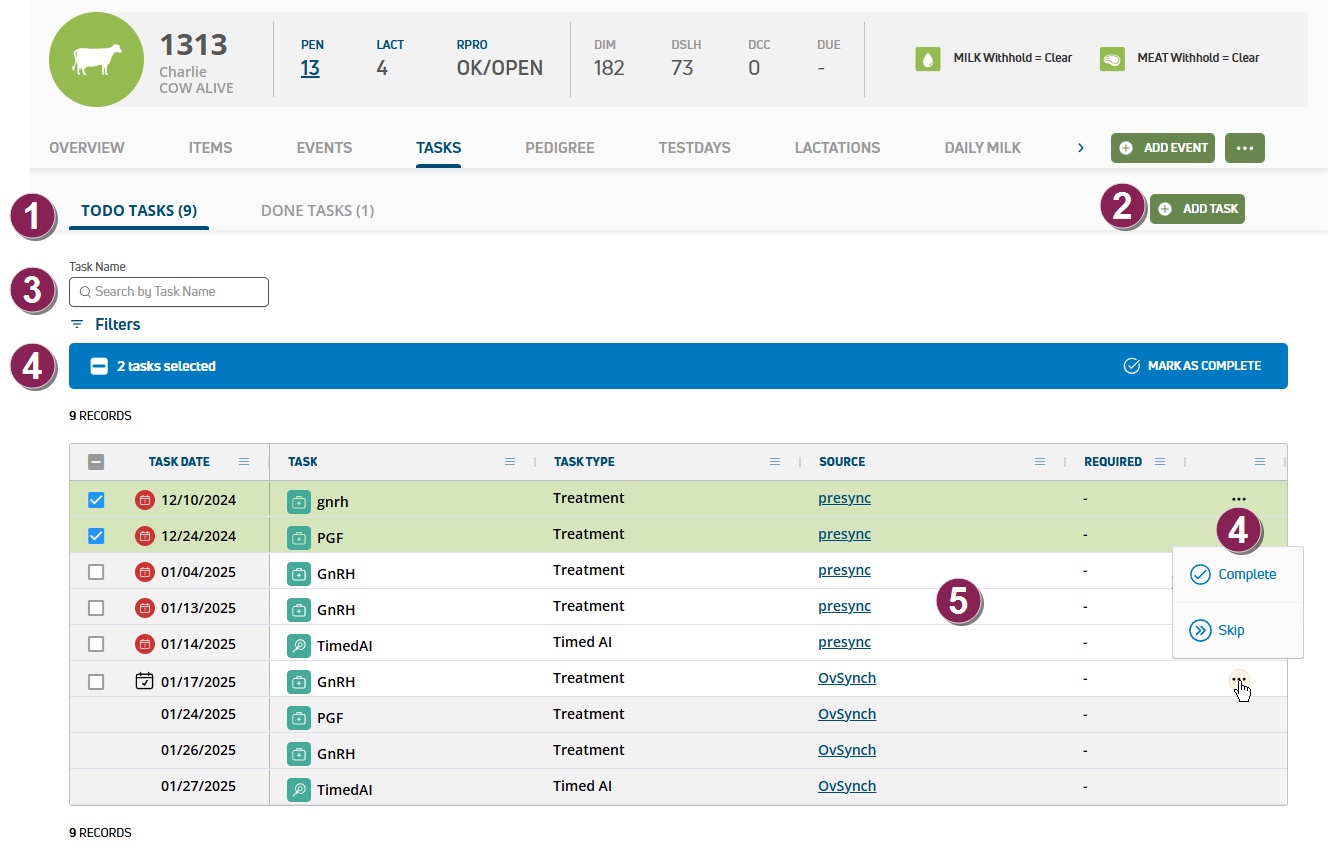Image resolution: width=1328 pixels, height=859 pixels.
Task: Click the TimedAI magnifier icon on 01/14/2025 row
Action: click(x=298, y=645)
